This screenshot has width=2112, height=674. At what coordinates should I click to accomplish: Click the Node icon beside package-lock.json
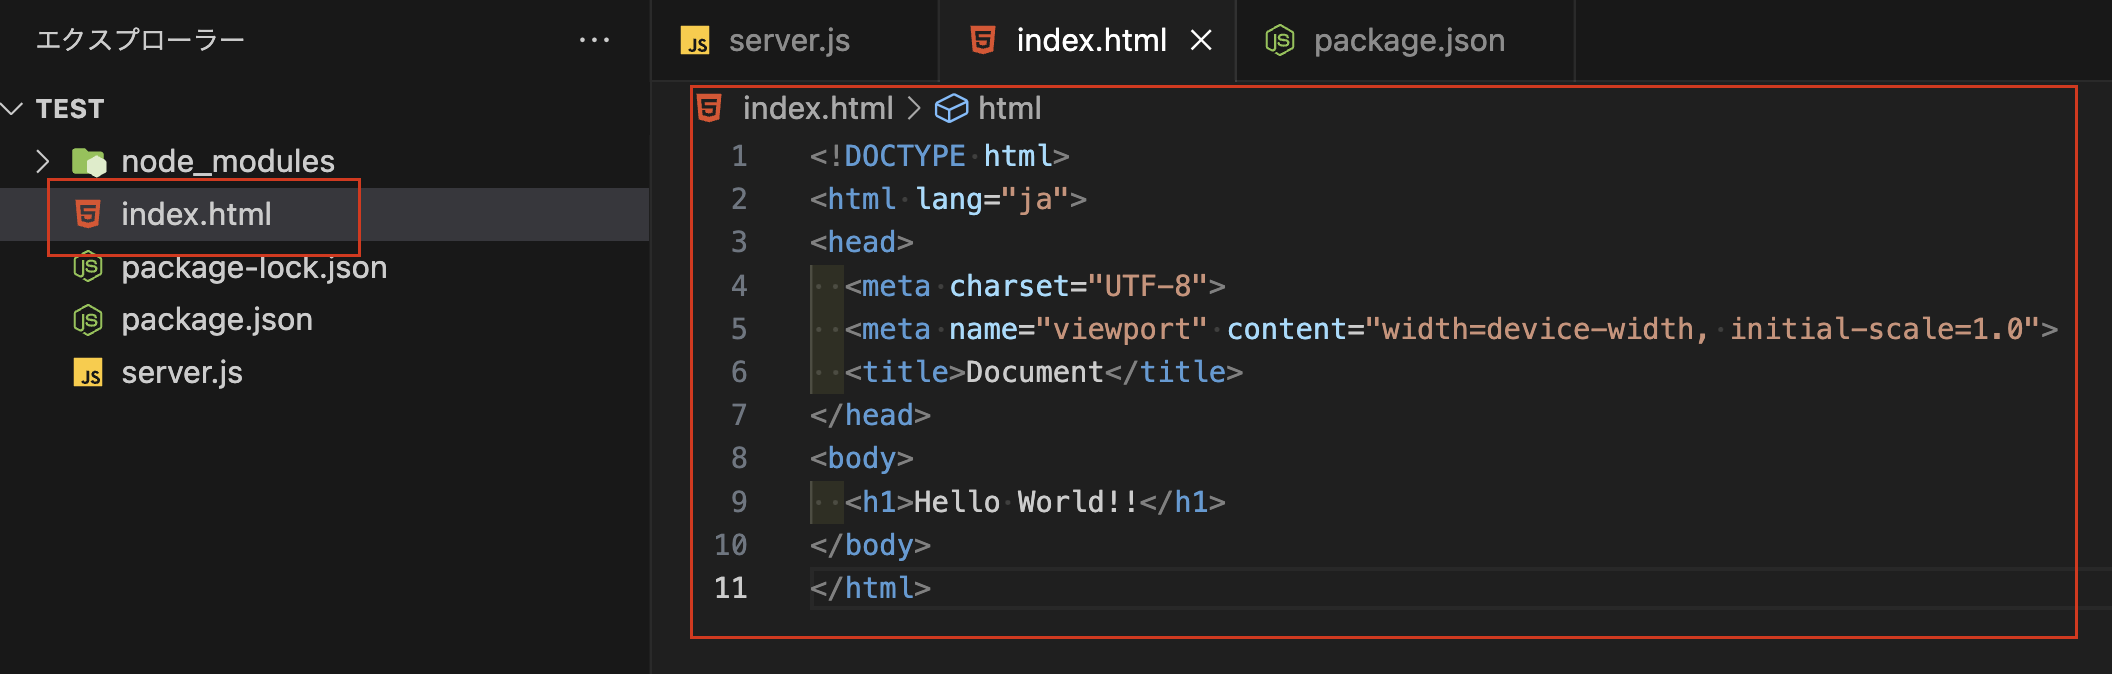point(88,267)
